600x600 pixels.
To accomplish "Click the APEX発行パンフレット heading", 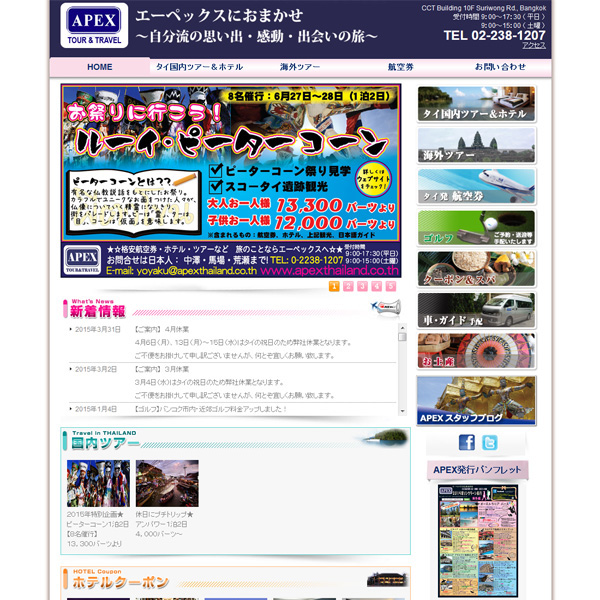I will [478, 470].
